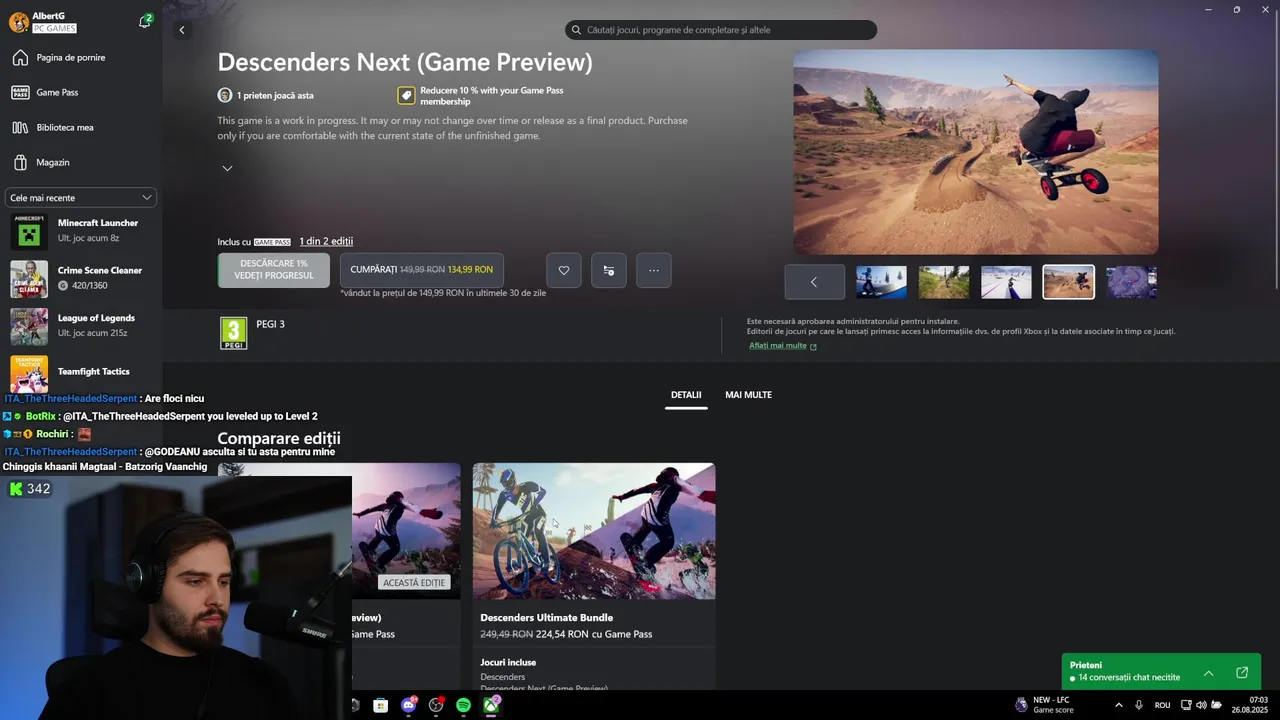1280x720 pixels.
Task: Click the microphone tray icon
Action: [x=1138, y=705]
